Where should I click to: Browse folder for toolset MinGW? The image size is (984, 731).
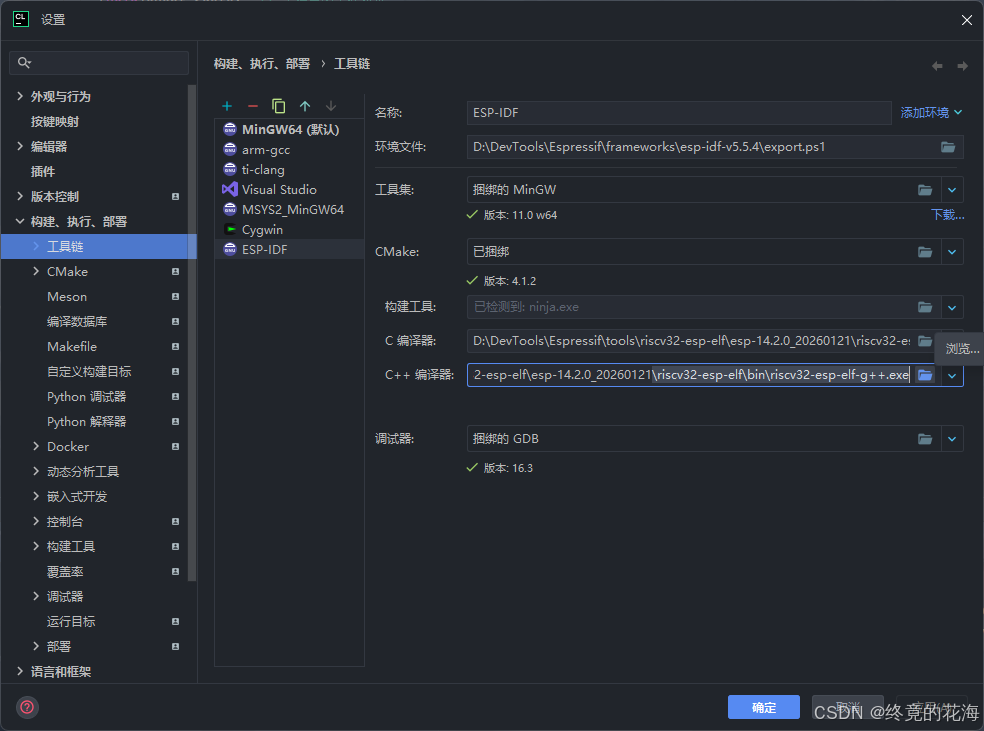(x=925, y=189)
